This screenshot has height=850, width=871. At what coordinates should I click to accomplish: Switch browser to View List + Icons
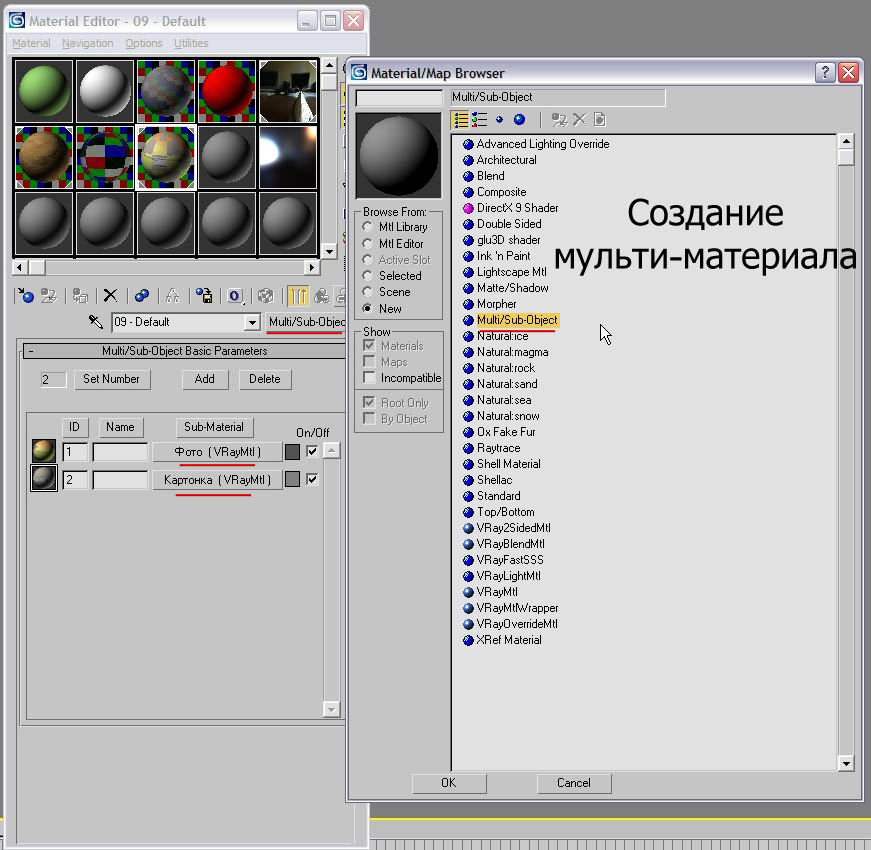pyautogui.click(x=480, y=120)
